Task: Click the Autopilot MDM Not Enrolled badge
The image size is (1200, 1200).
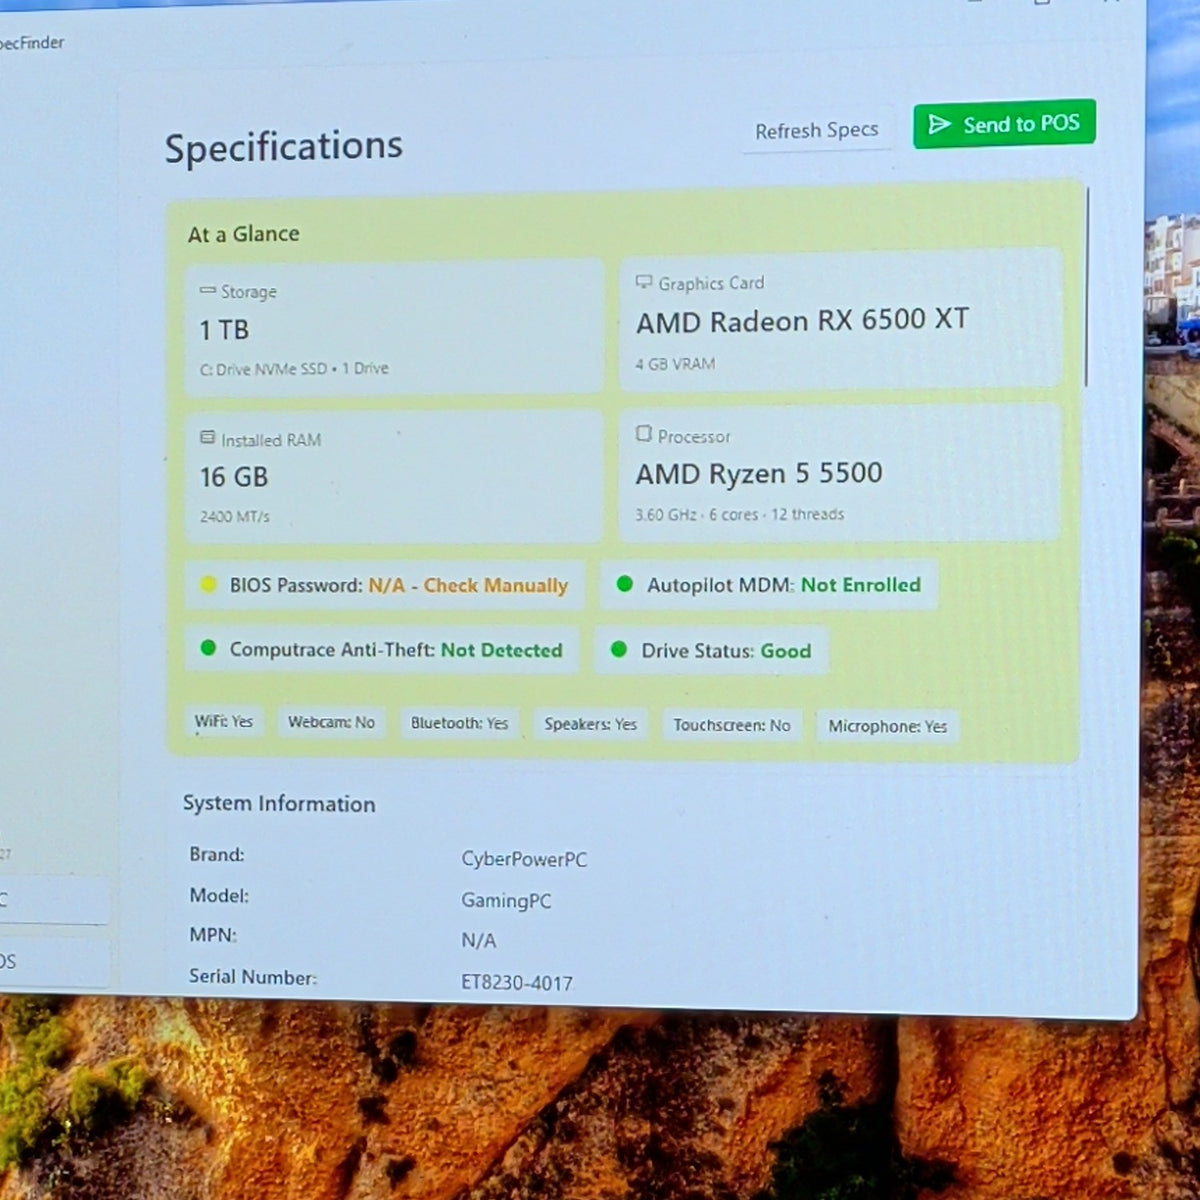Action: [x=769, y=585]
